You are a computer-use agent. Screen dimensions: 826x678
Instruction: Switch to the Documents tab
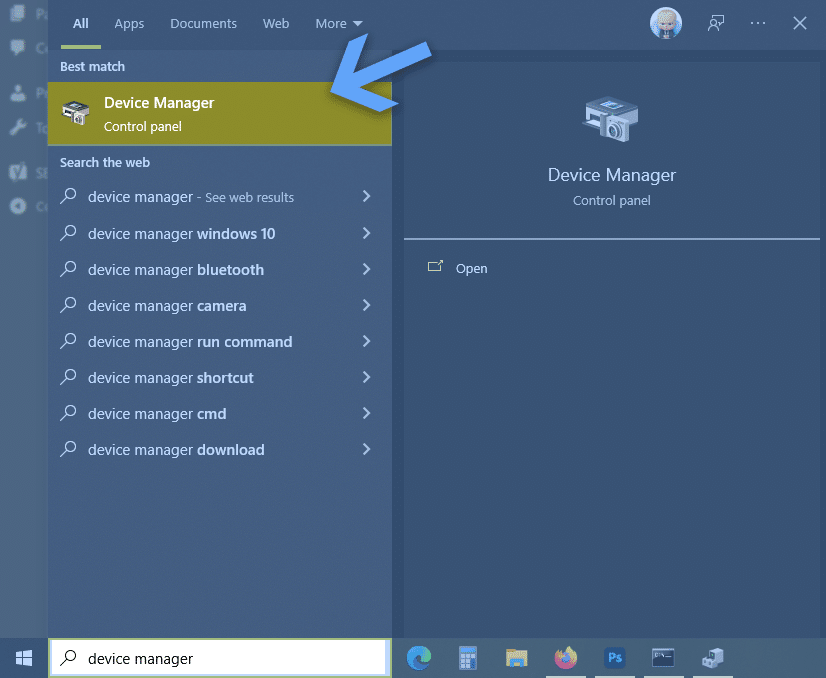[203, 24]
